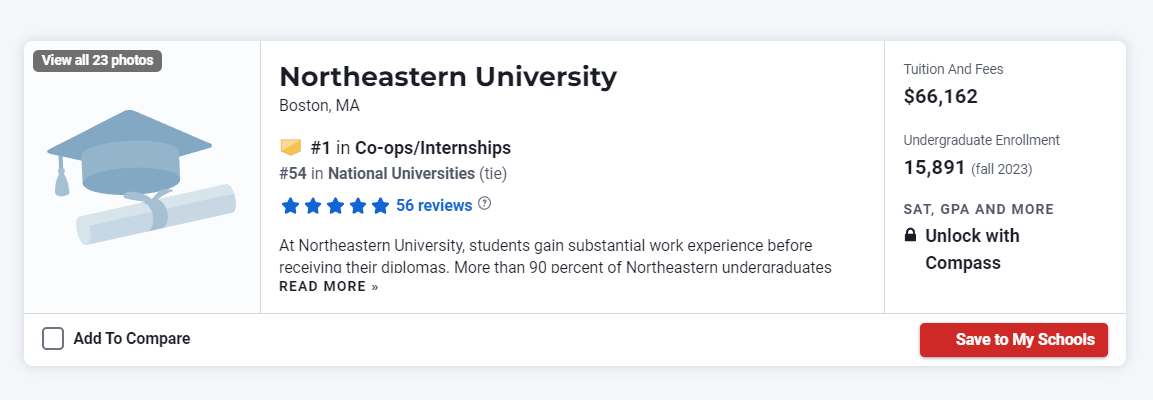
Task: Expand the description with READ MORE
Action: [x=329, y=286]
